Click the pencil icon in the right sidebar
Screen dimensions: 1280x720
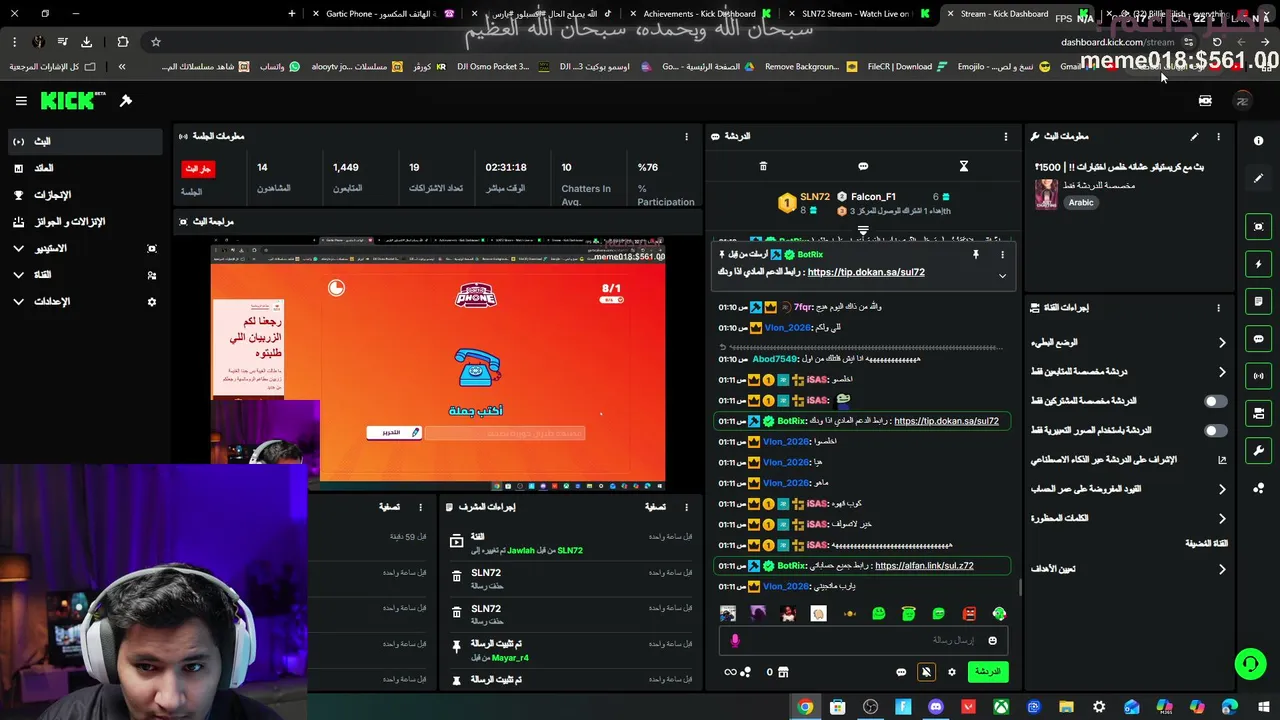(1259, 178)
